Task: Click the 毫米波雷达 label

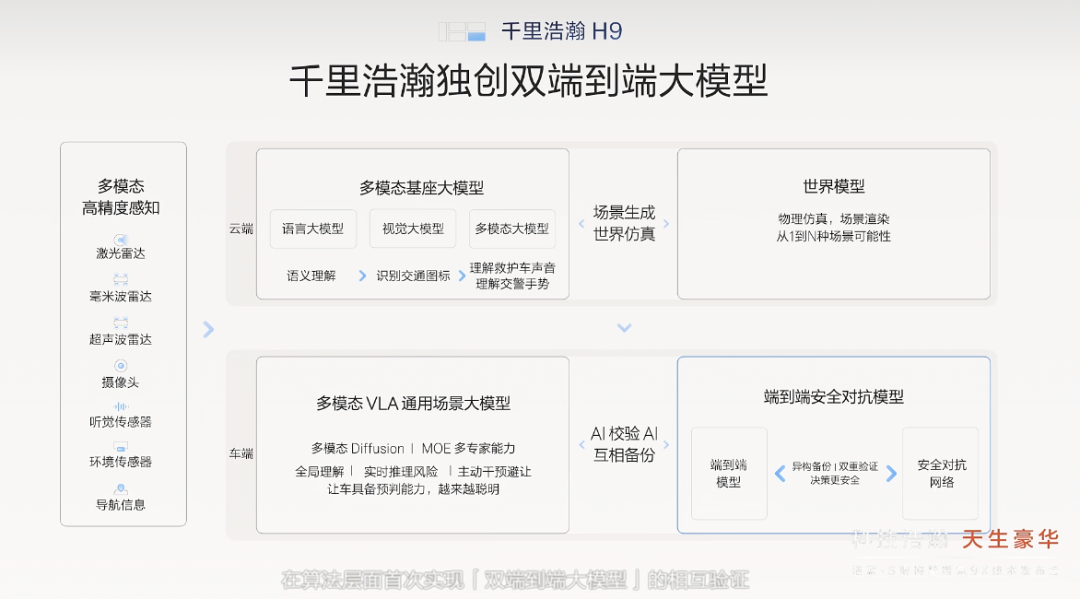Action: (121, 297)
